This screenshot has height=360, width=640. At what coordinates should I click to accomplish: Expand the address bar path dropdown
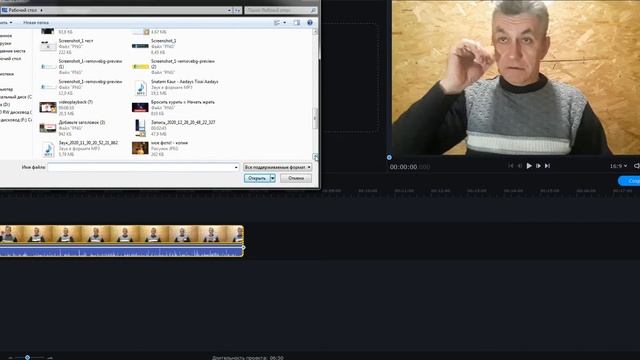point(229,10)
